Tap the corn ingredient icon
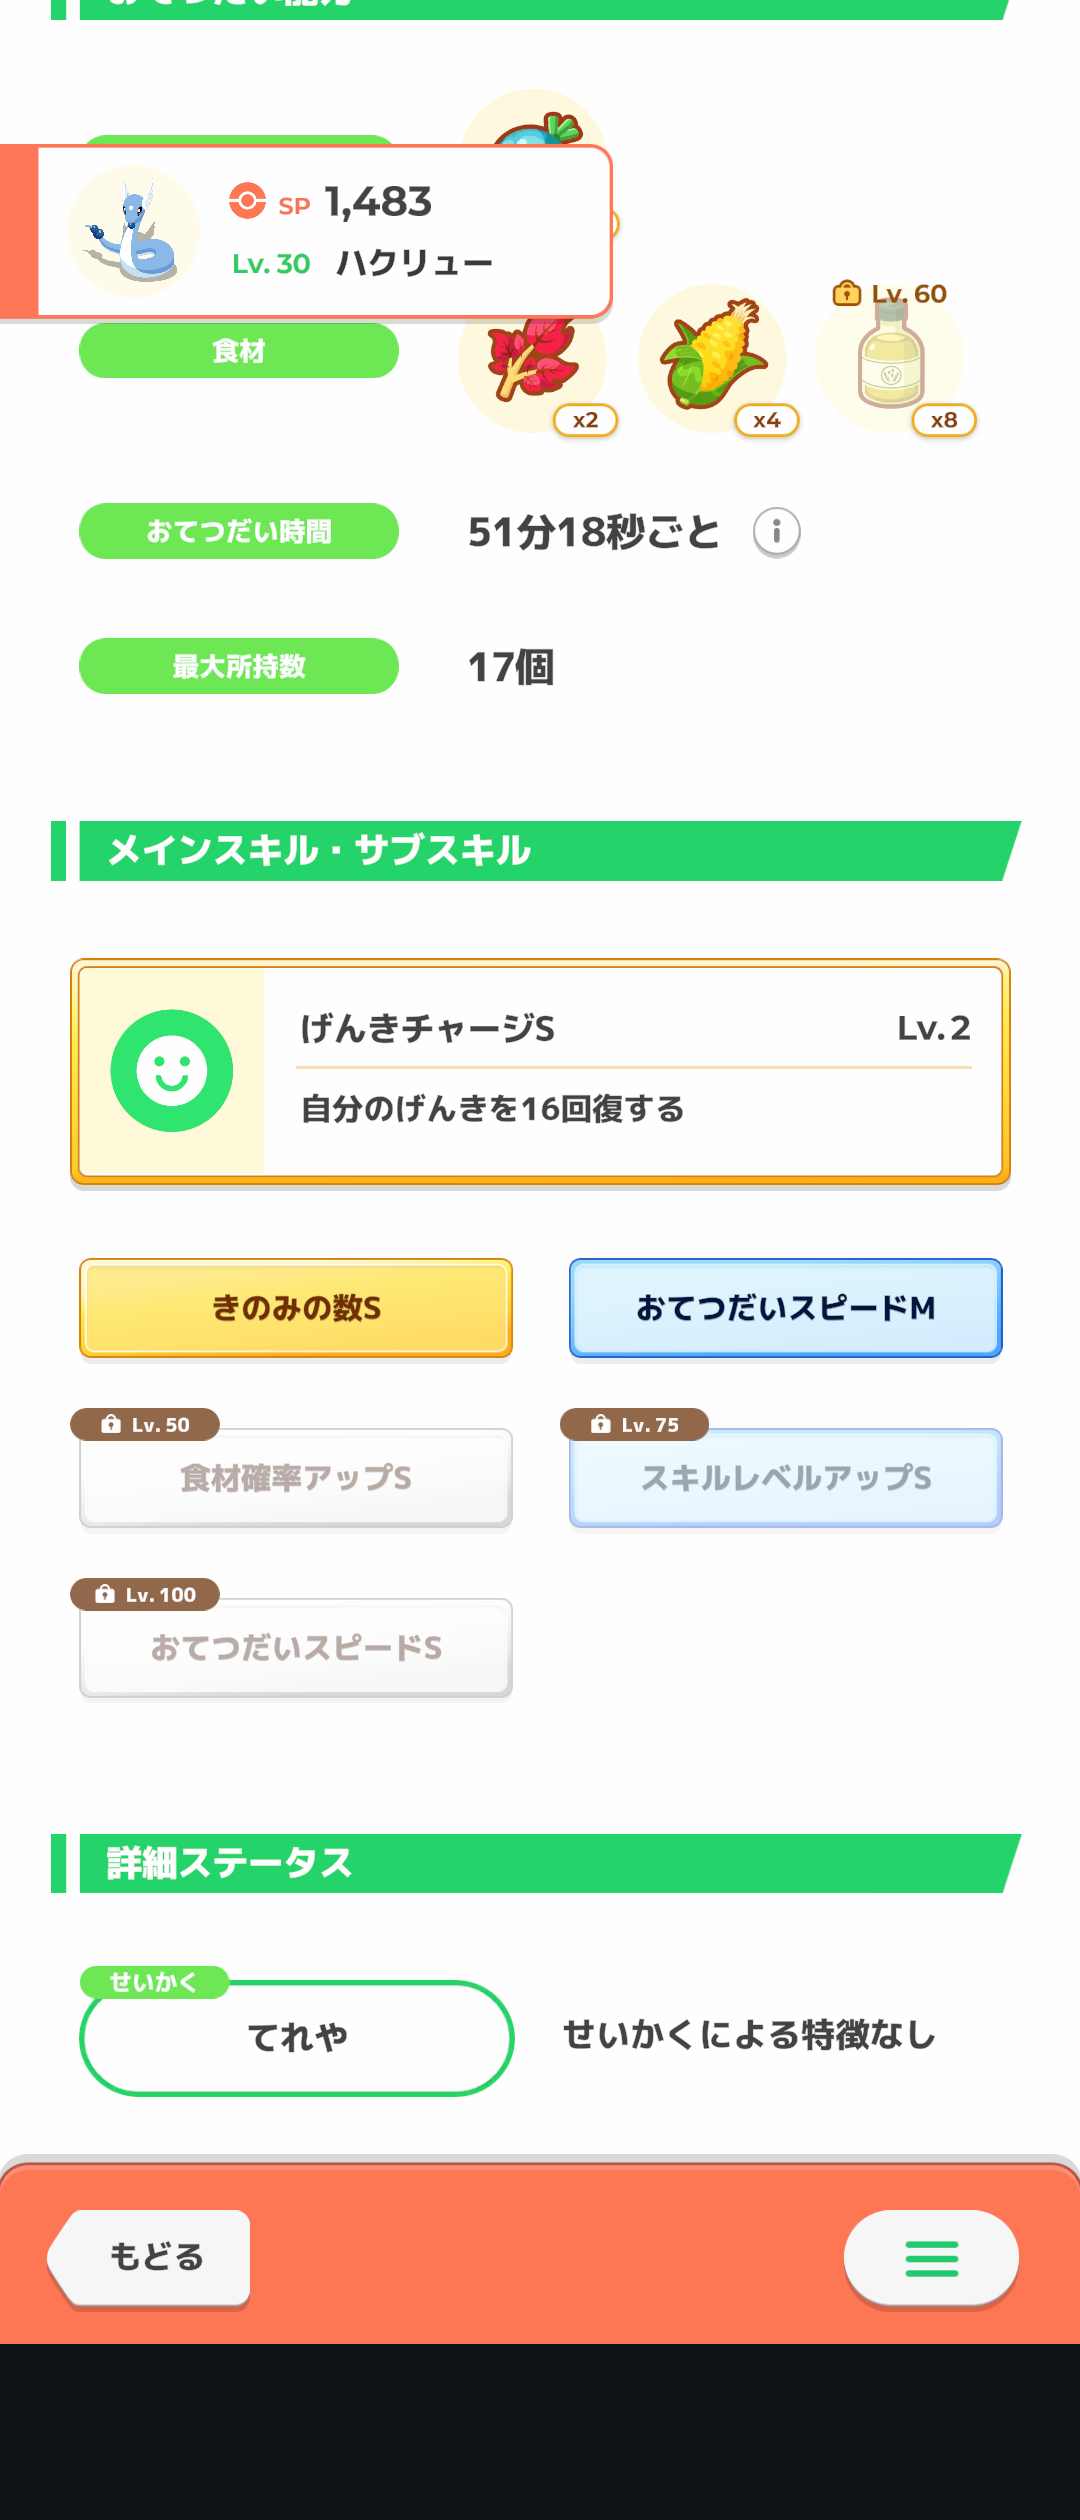The height and width of the screenshot is (2520, 1080). (712, 358)
